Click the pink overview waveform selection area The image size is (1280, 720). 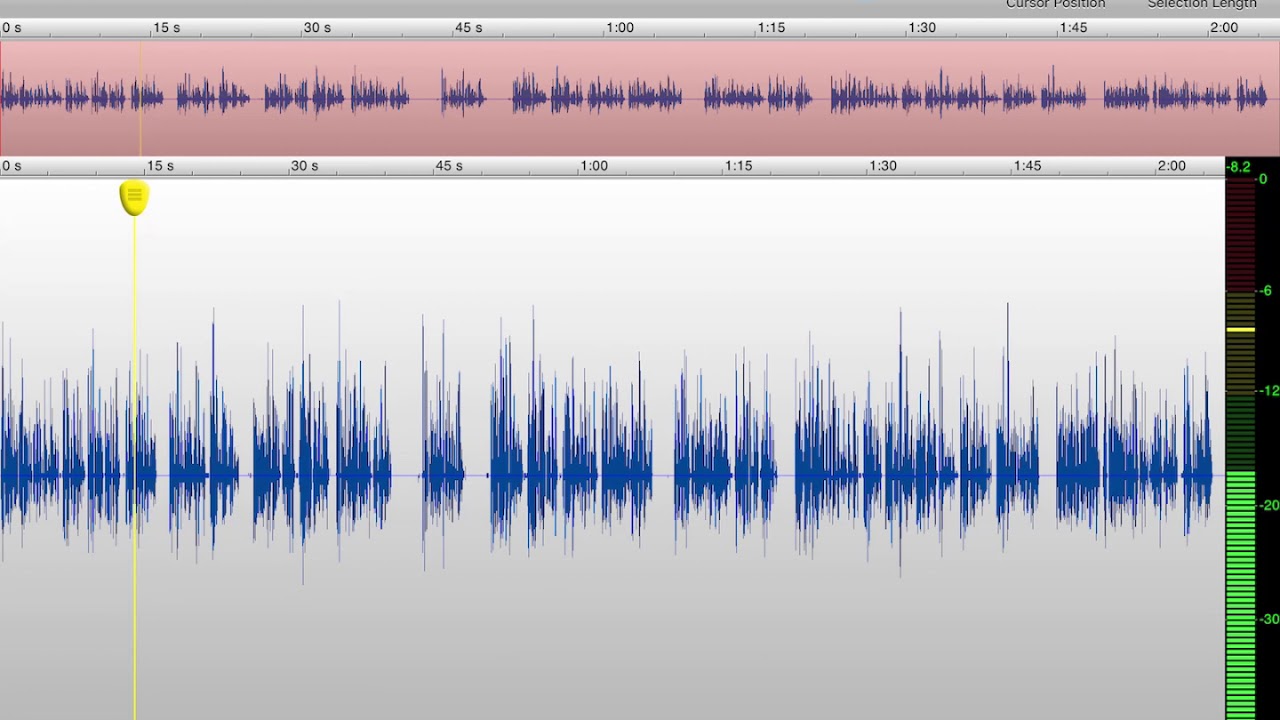640,97
